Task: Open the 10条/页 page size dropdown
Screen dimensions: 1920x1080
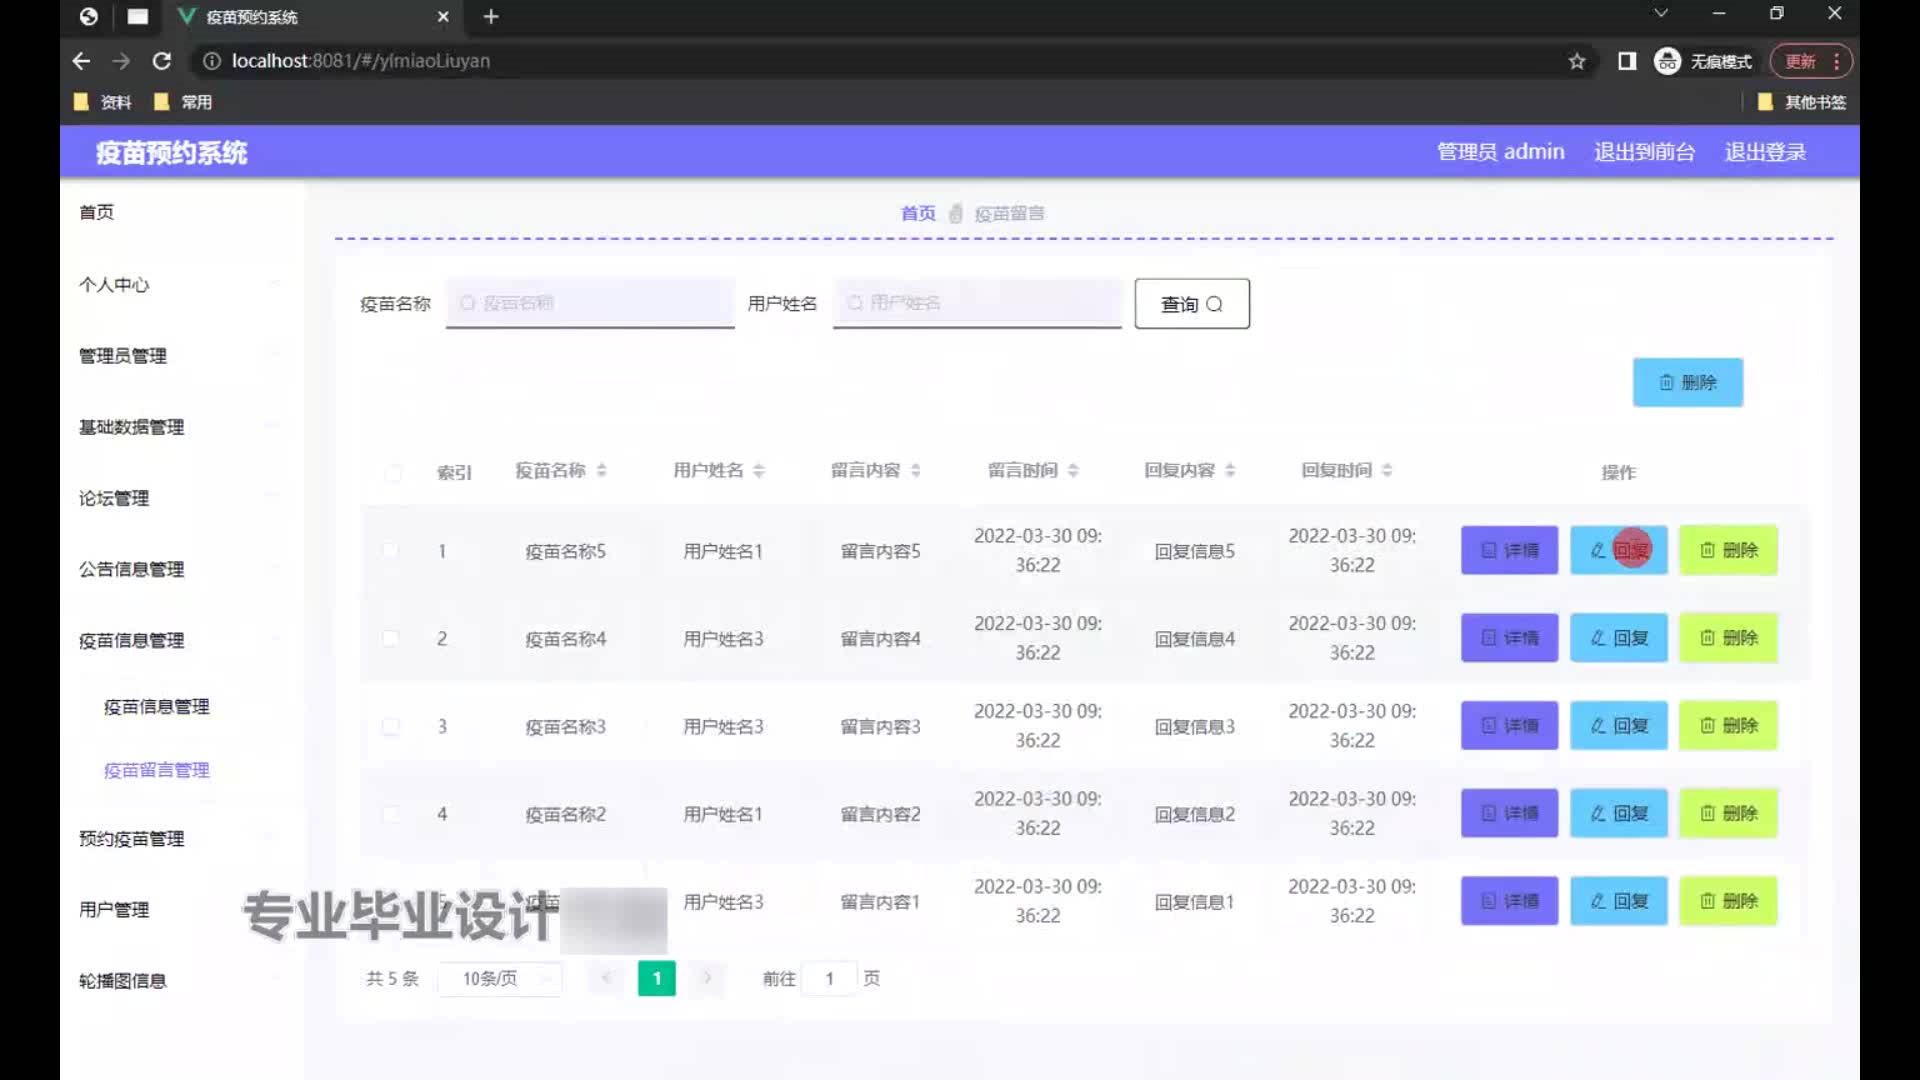Action: coord(500,978)
